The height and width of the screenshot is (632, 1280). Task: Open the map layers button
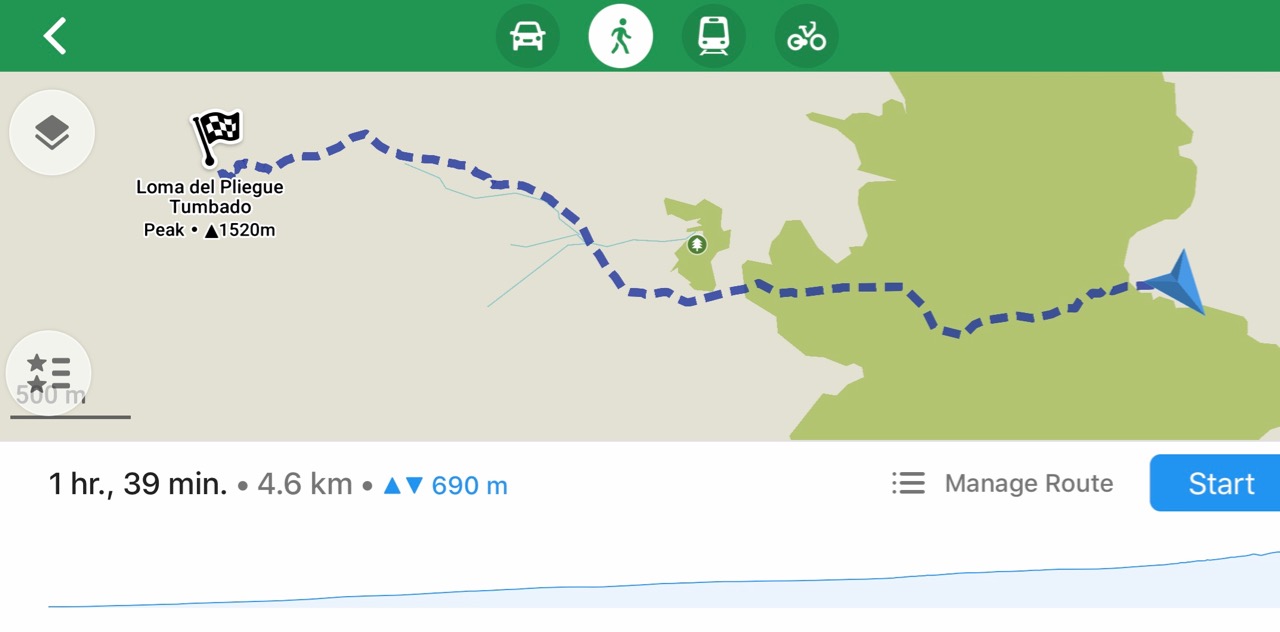click(52, 132)
